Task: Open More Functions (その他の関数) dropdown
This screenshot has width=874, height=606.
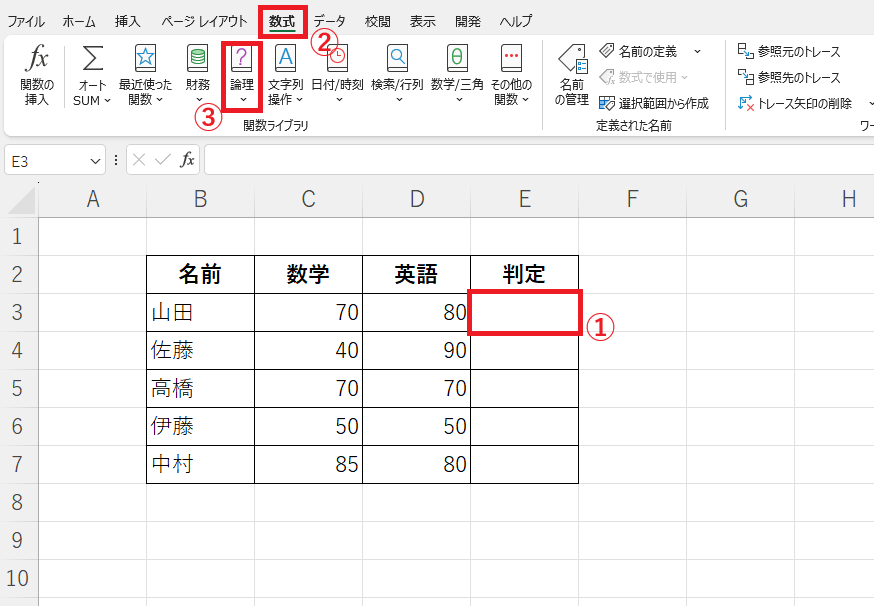Action: (511, 74)
